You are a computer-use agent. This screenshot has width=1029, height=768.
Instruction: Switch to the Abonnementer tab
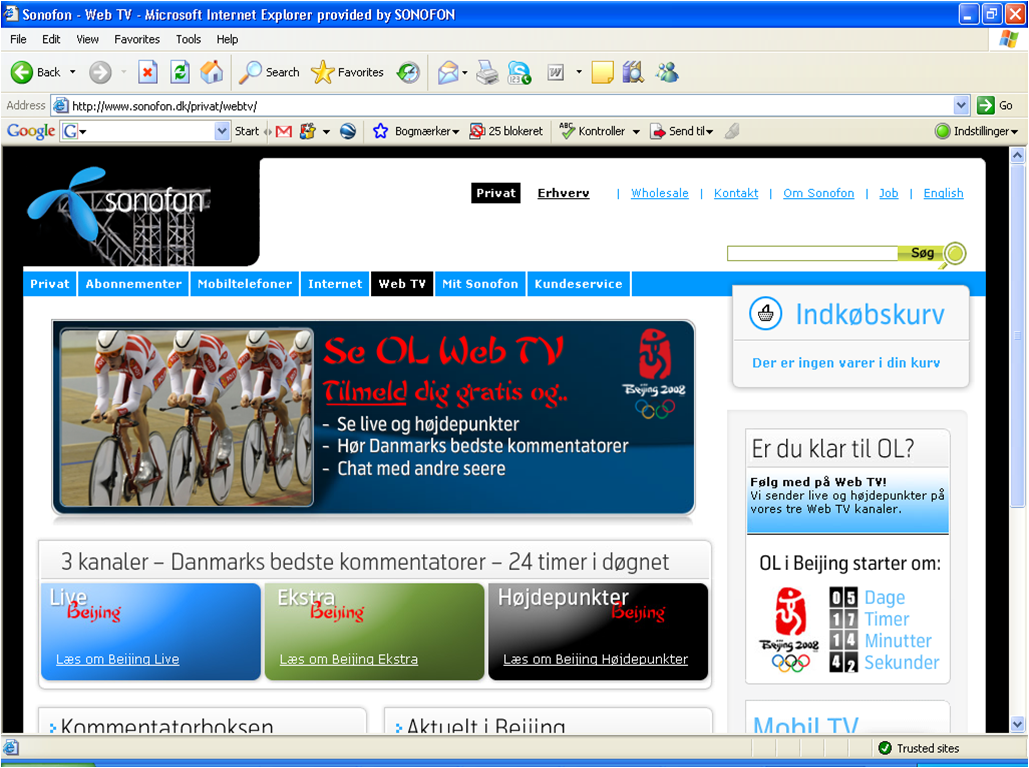pos(133,284)
